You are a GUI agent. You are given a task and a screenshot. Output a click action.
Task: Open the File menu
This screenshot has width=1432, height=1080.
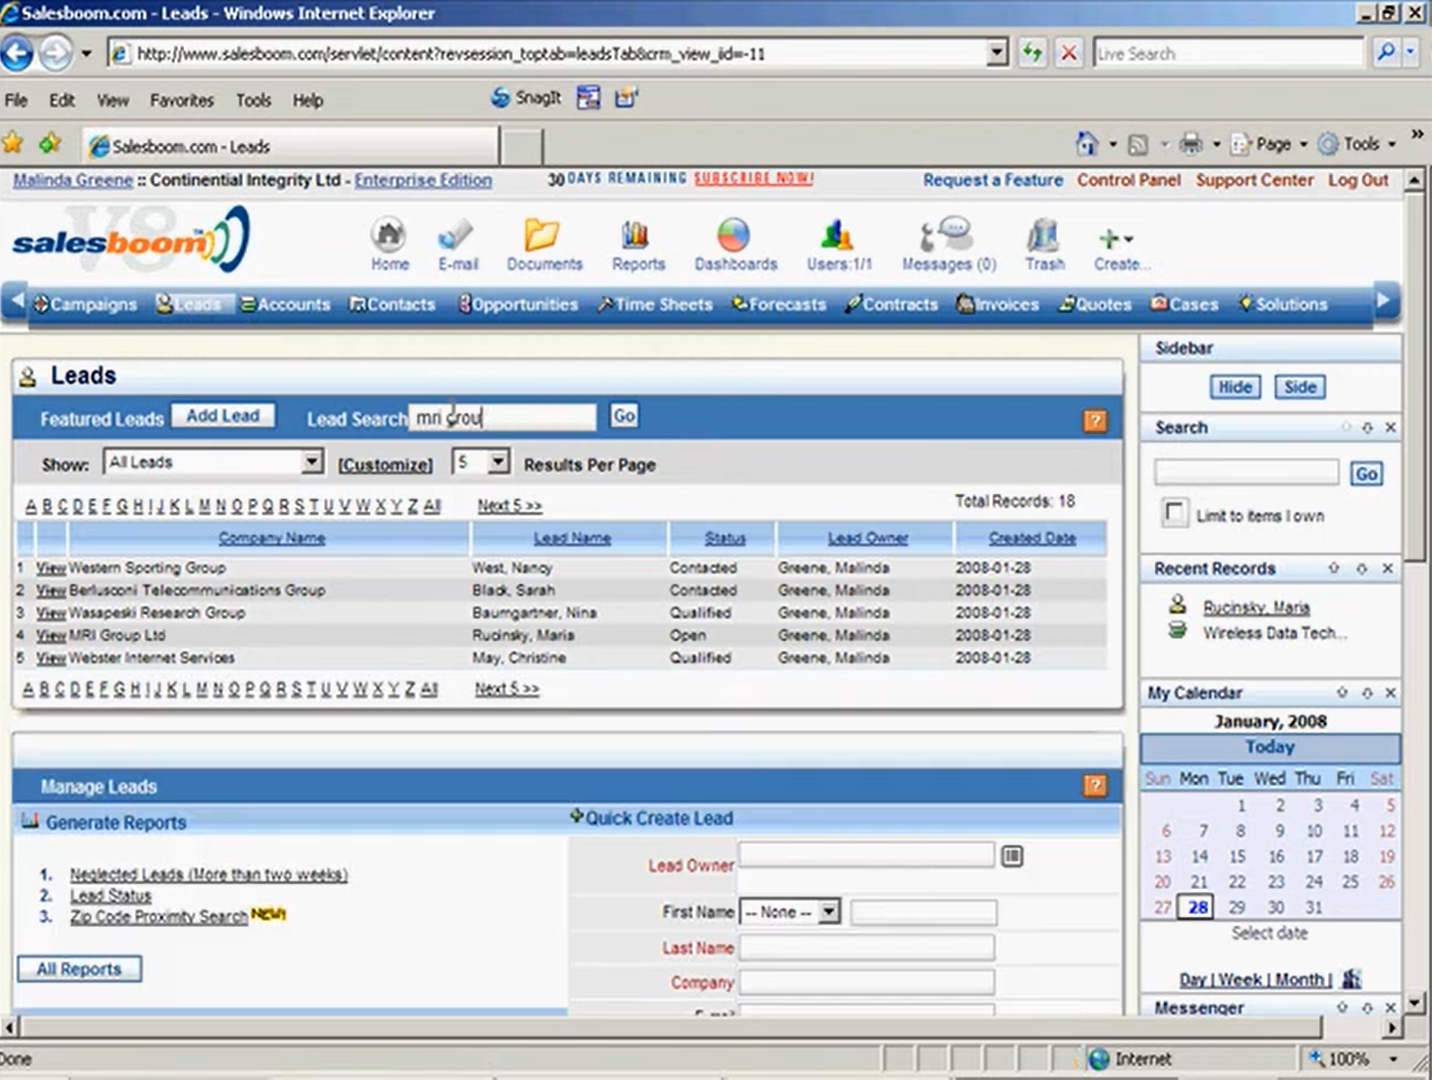pos(16,100)
